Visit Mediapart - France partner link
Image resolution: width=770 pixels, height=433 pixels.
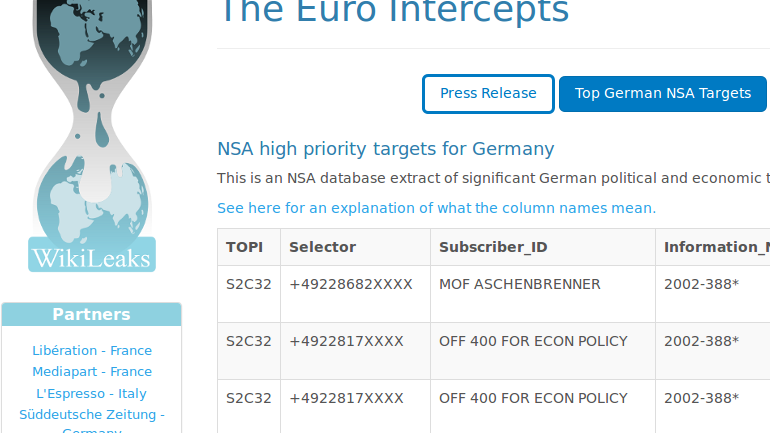[92, 372]
